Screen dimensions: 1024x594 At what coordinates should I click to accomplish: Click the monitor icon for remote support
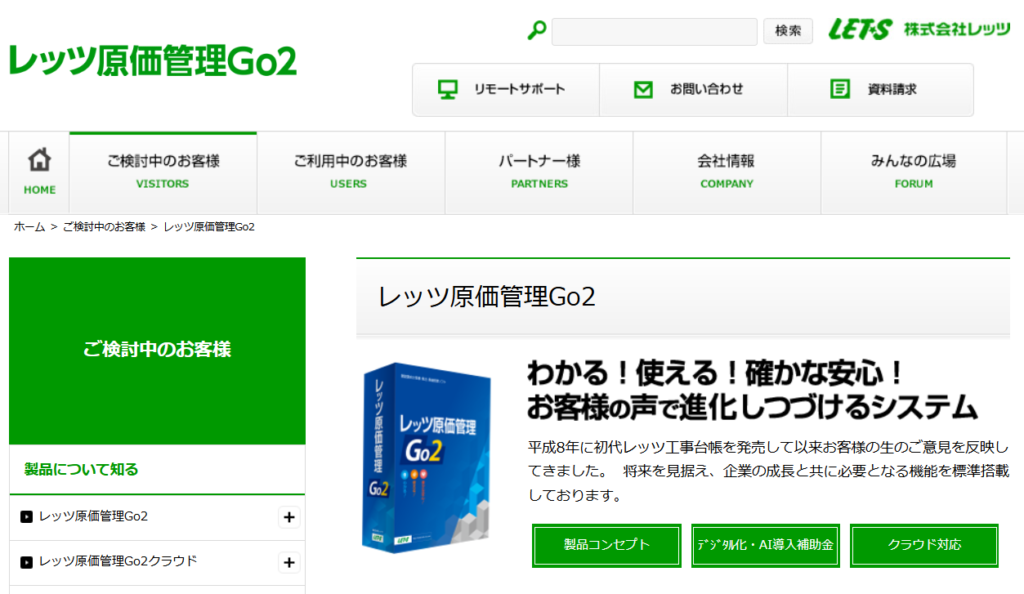[x=447, y=89]
